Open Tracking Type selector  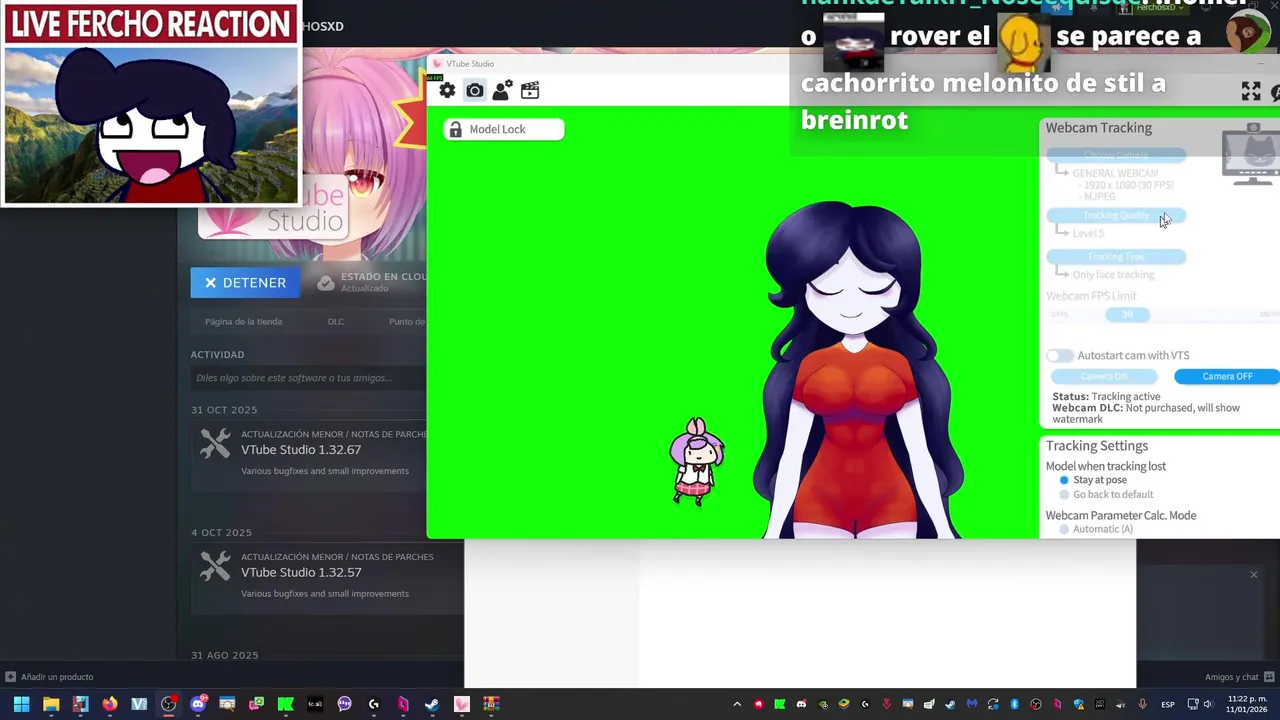point(1116,257)
